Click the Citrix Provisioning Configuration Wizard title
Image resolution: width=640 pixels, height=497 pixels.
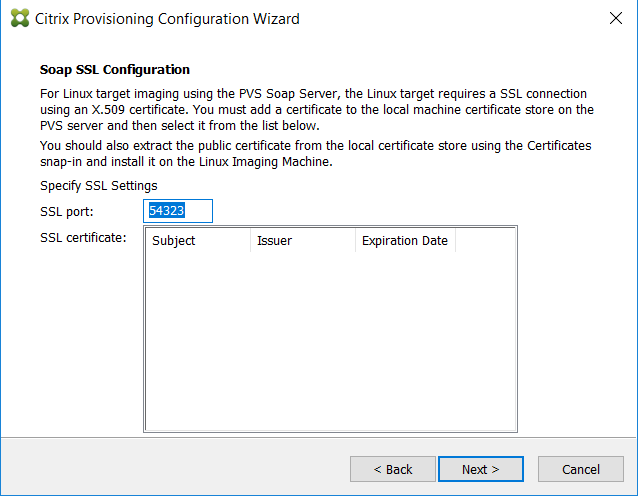coord(167,19)
